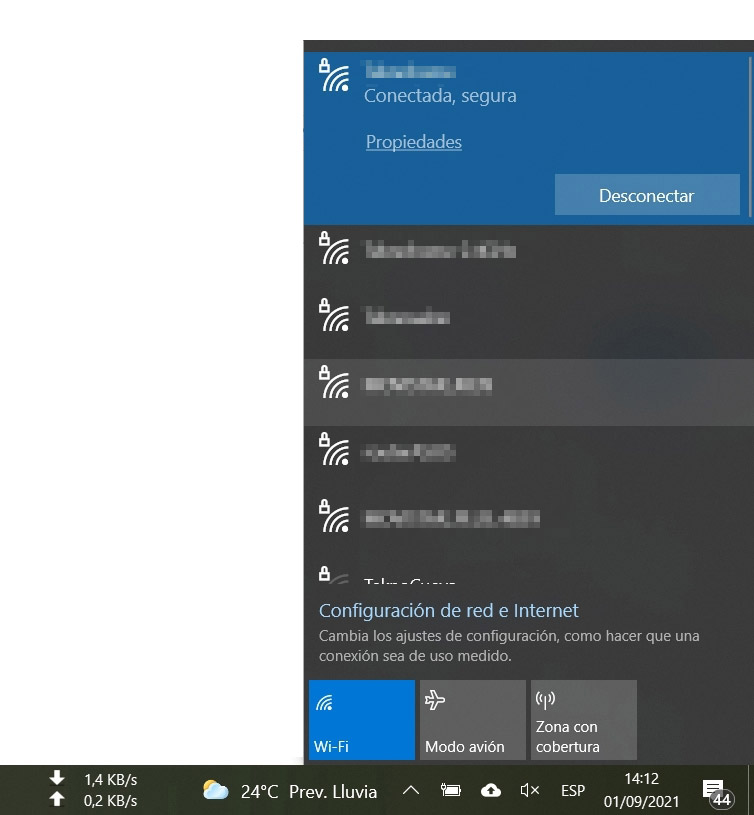Viewport: 754px width, 815px height.
Task: Click the muted speaker volume icon
Action: click(530, 791)
